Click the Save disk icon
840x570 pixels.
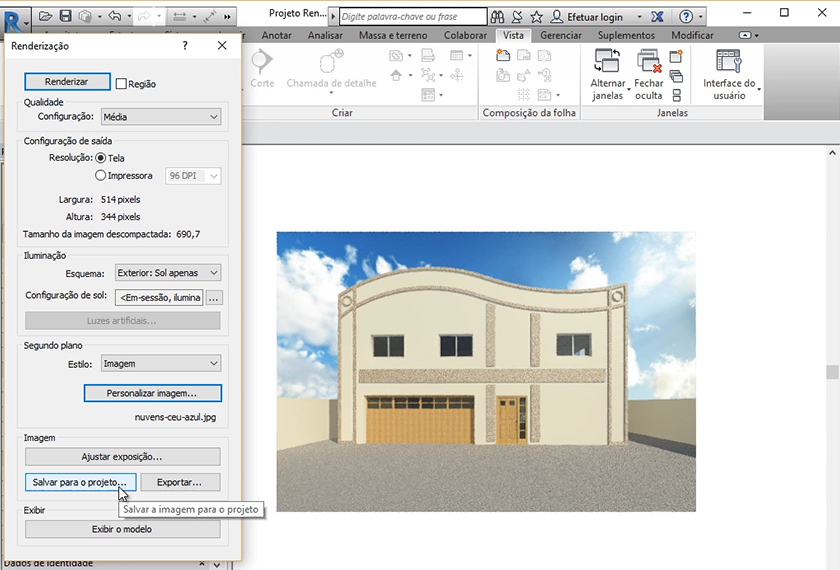coord(65,16)
